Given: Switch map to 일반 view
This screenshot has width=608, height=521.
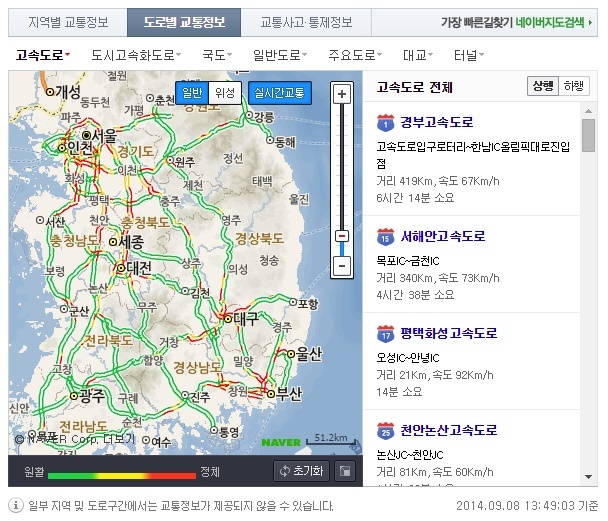Looking at the screenshot, I should [191, 93].
